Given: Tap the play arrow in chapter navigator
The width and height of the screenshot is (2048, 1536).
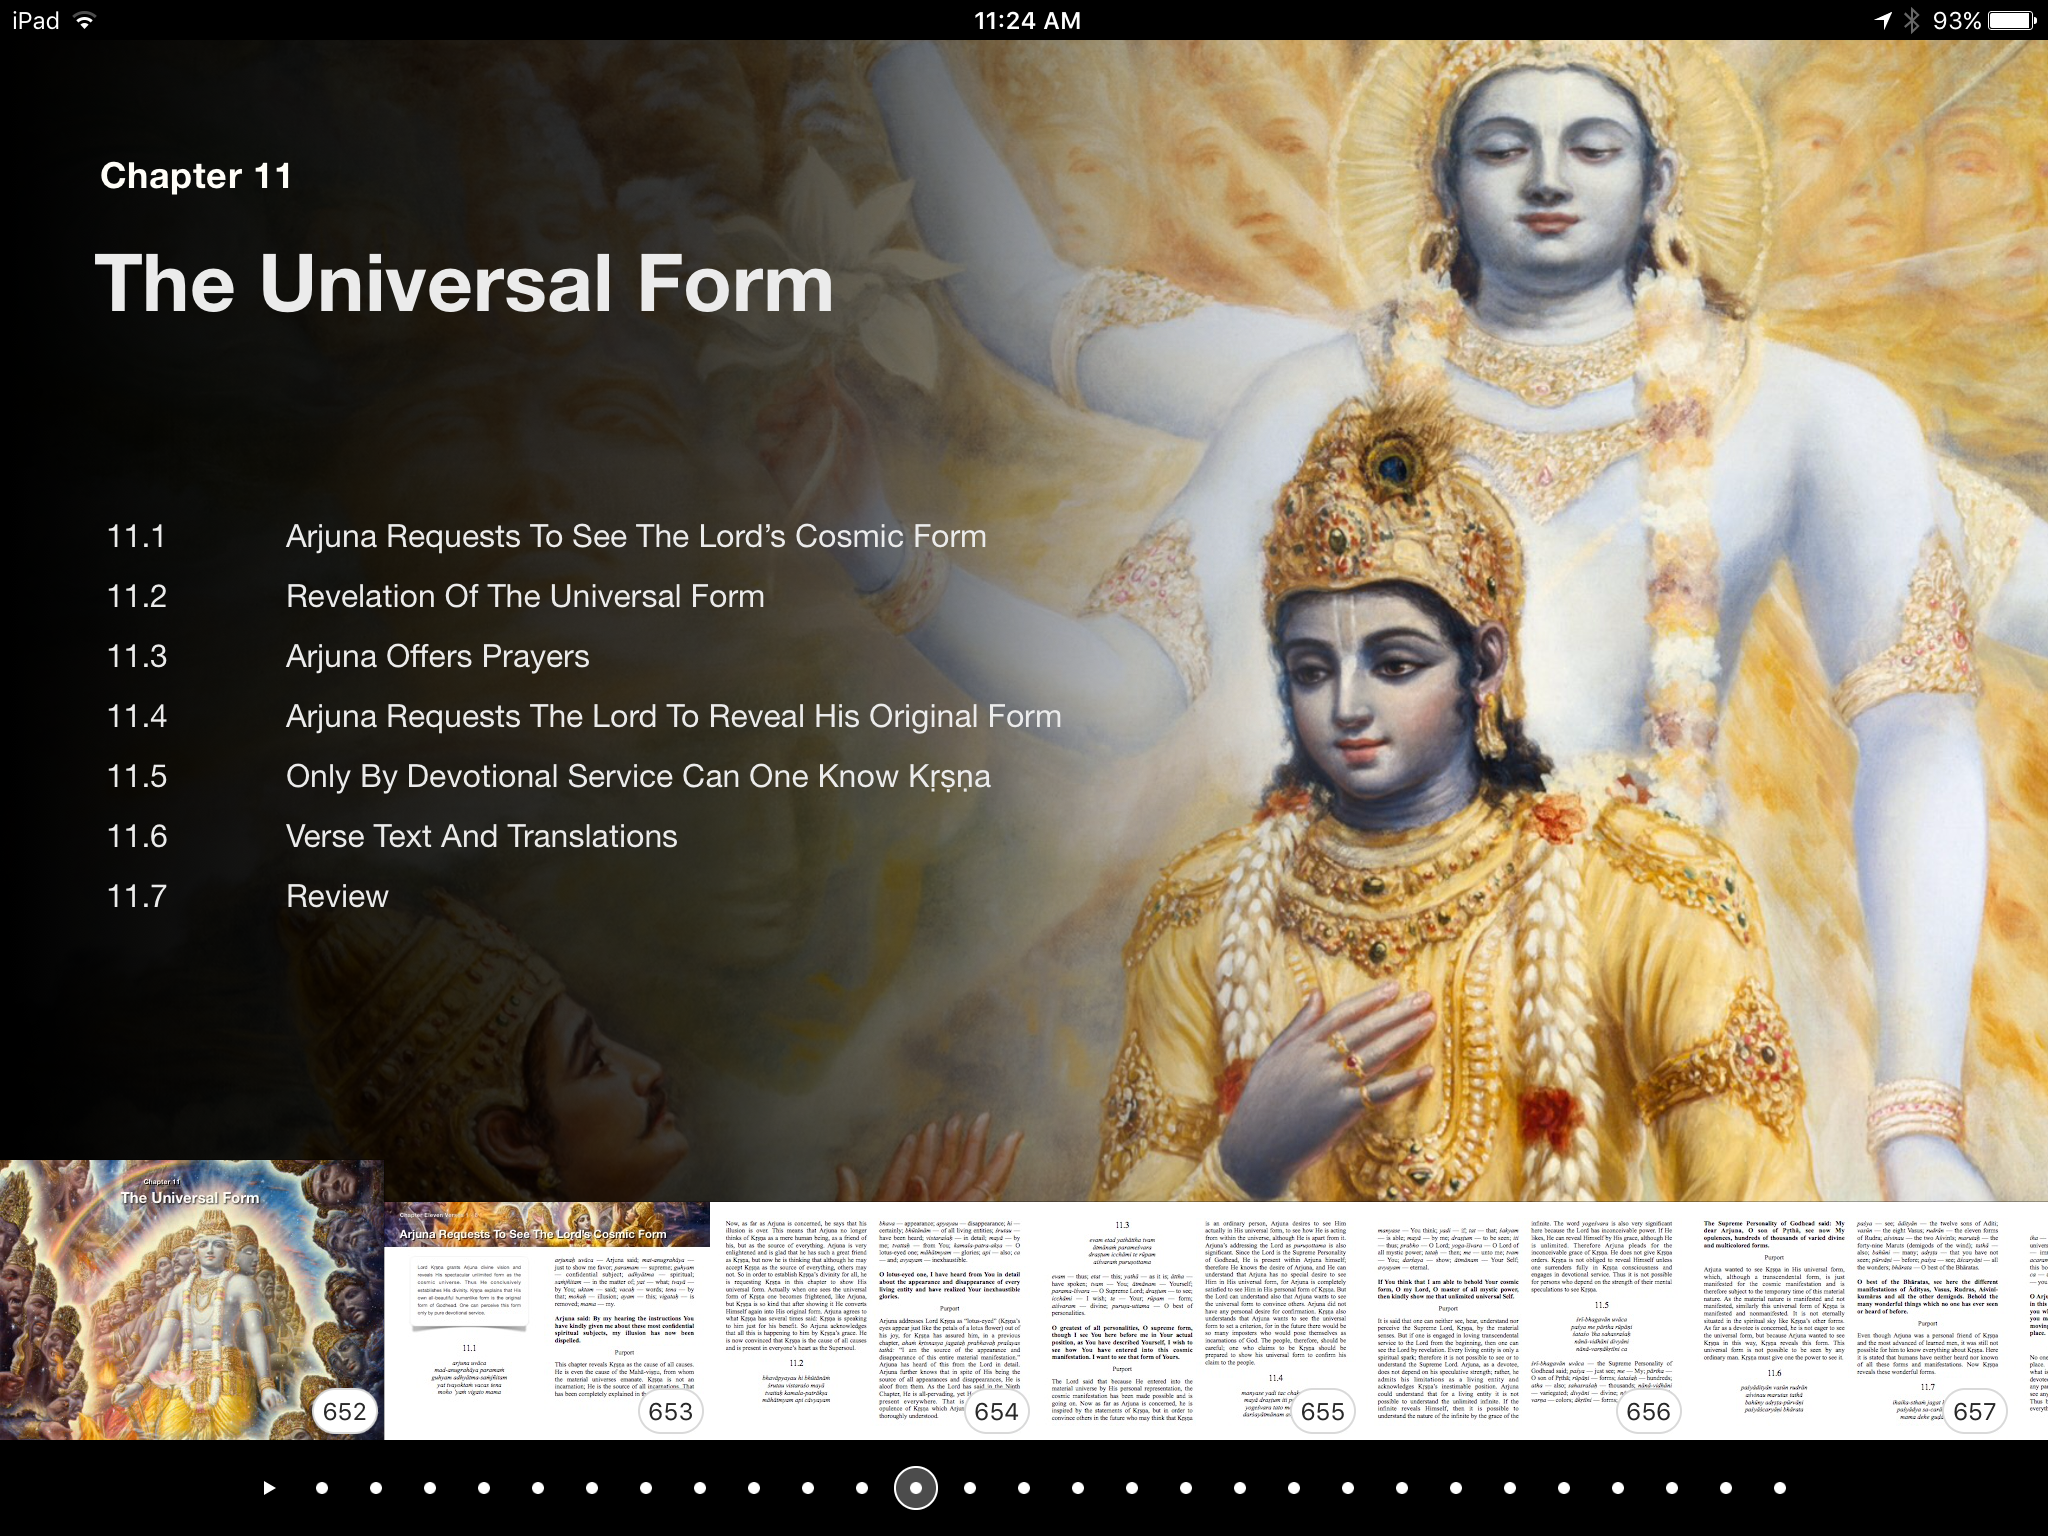Looking at the screenshot, I should tap(268, 1488).
